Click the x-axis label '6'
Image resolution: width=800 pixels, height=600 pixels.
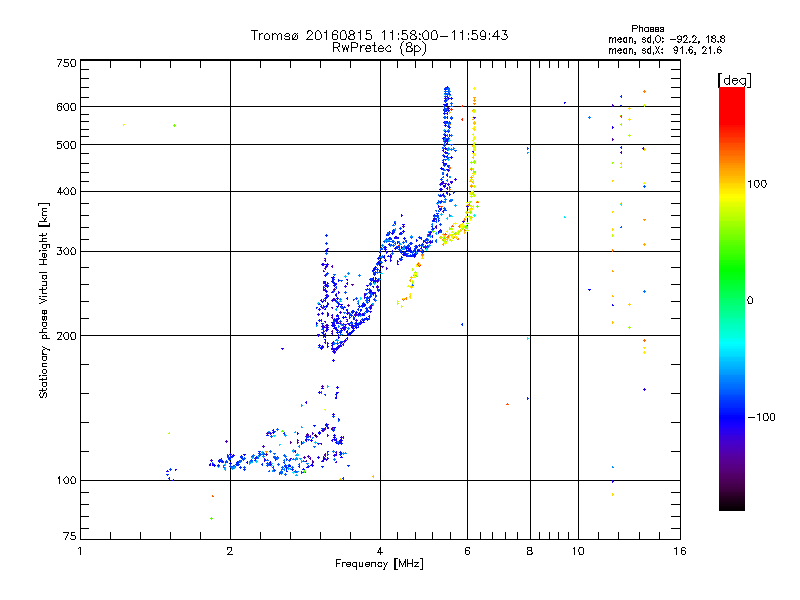pos(467,551)
